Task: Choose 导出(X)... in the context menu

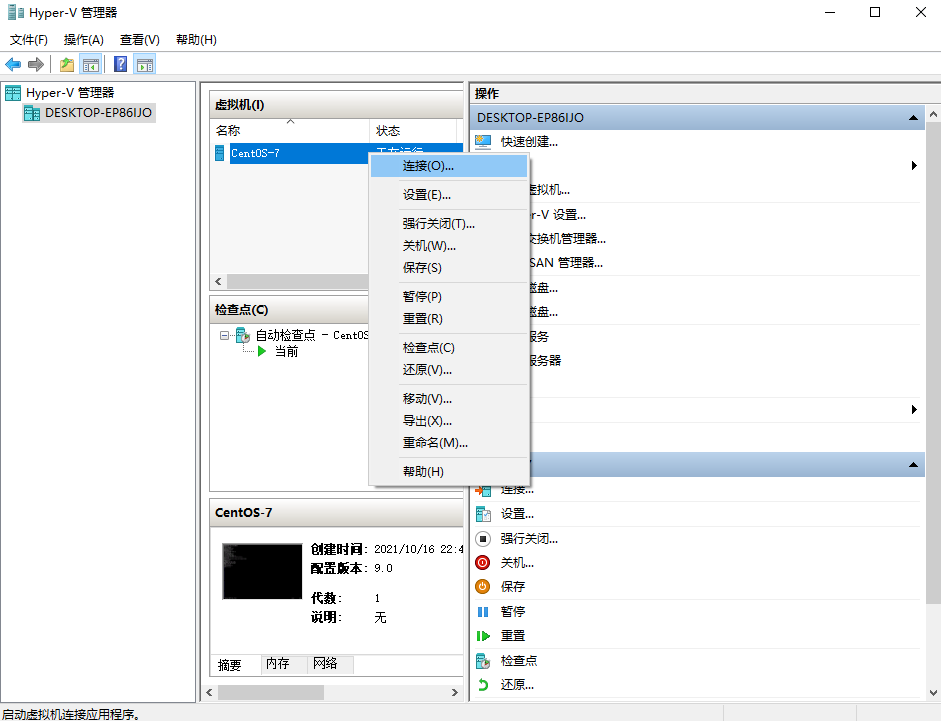Action: pyautogui.click(x=449, y=421)
